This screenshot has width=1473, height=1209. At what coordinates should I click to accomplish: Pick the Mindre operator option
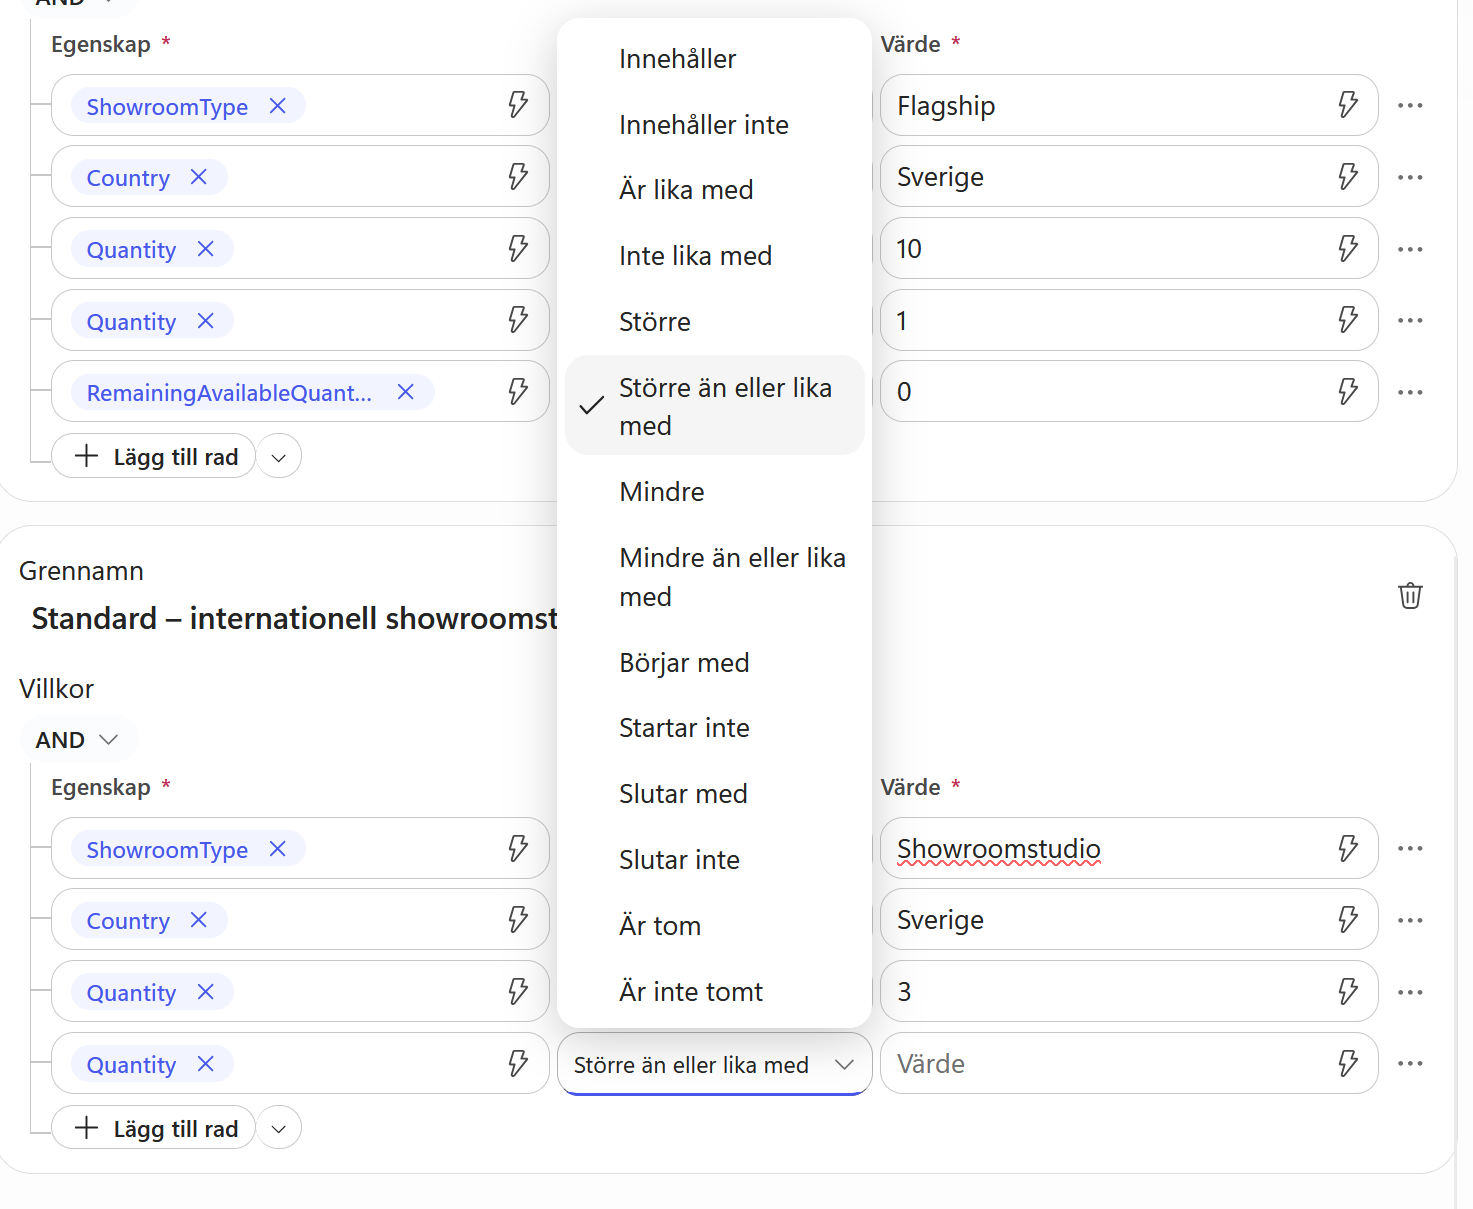tap(715, 492)
